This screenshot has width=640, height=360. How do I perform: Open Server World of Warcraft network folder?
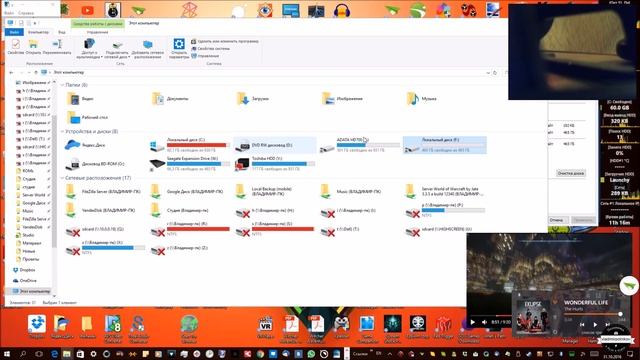(x=445, y=191)
